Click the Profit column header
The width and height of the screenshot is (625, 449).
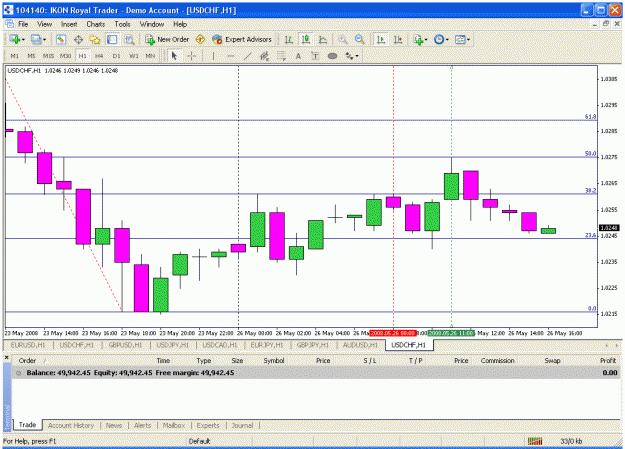(x=608, y=360)
